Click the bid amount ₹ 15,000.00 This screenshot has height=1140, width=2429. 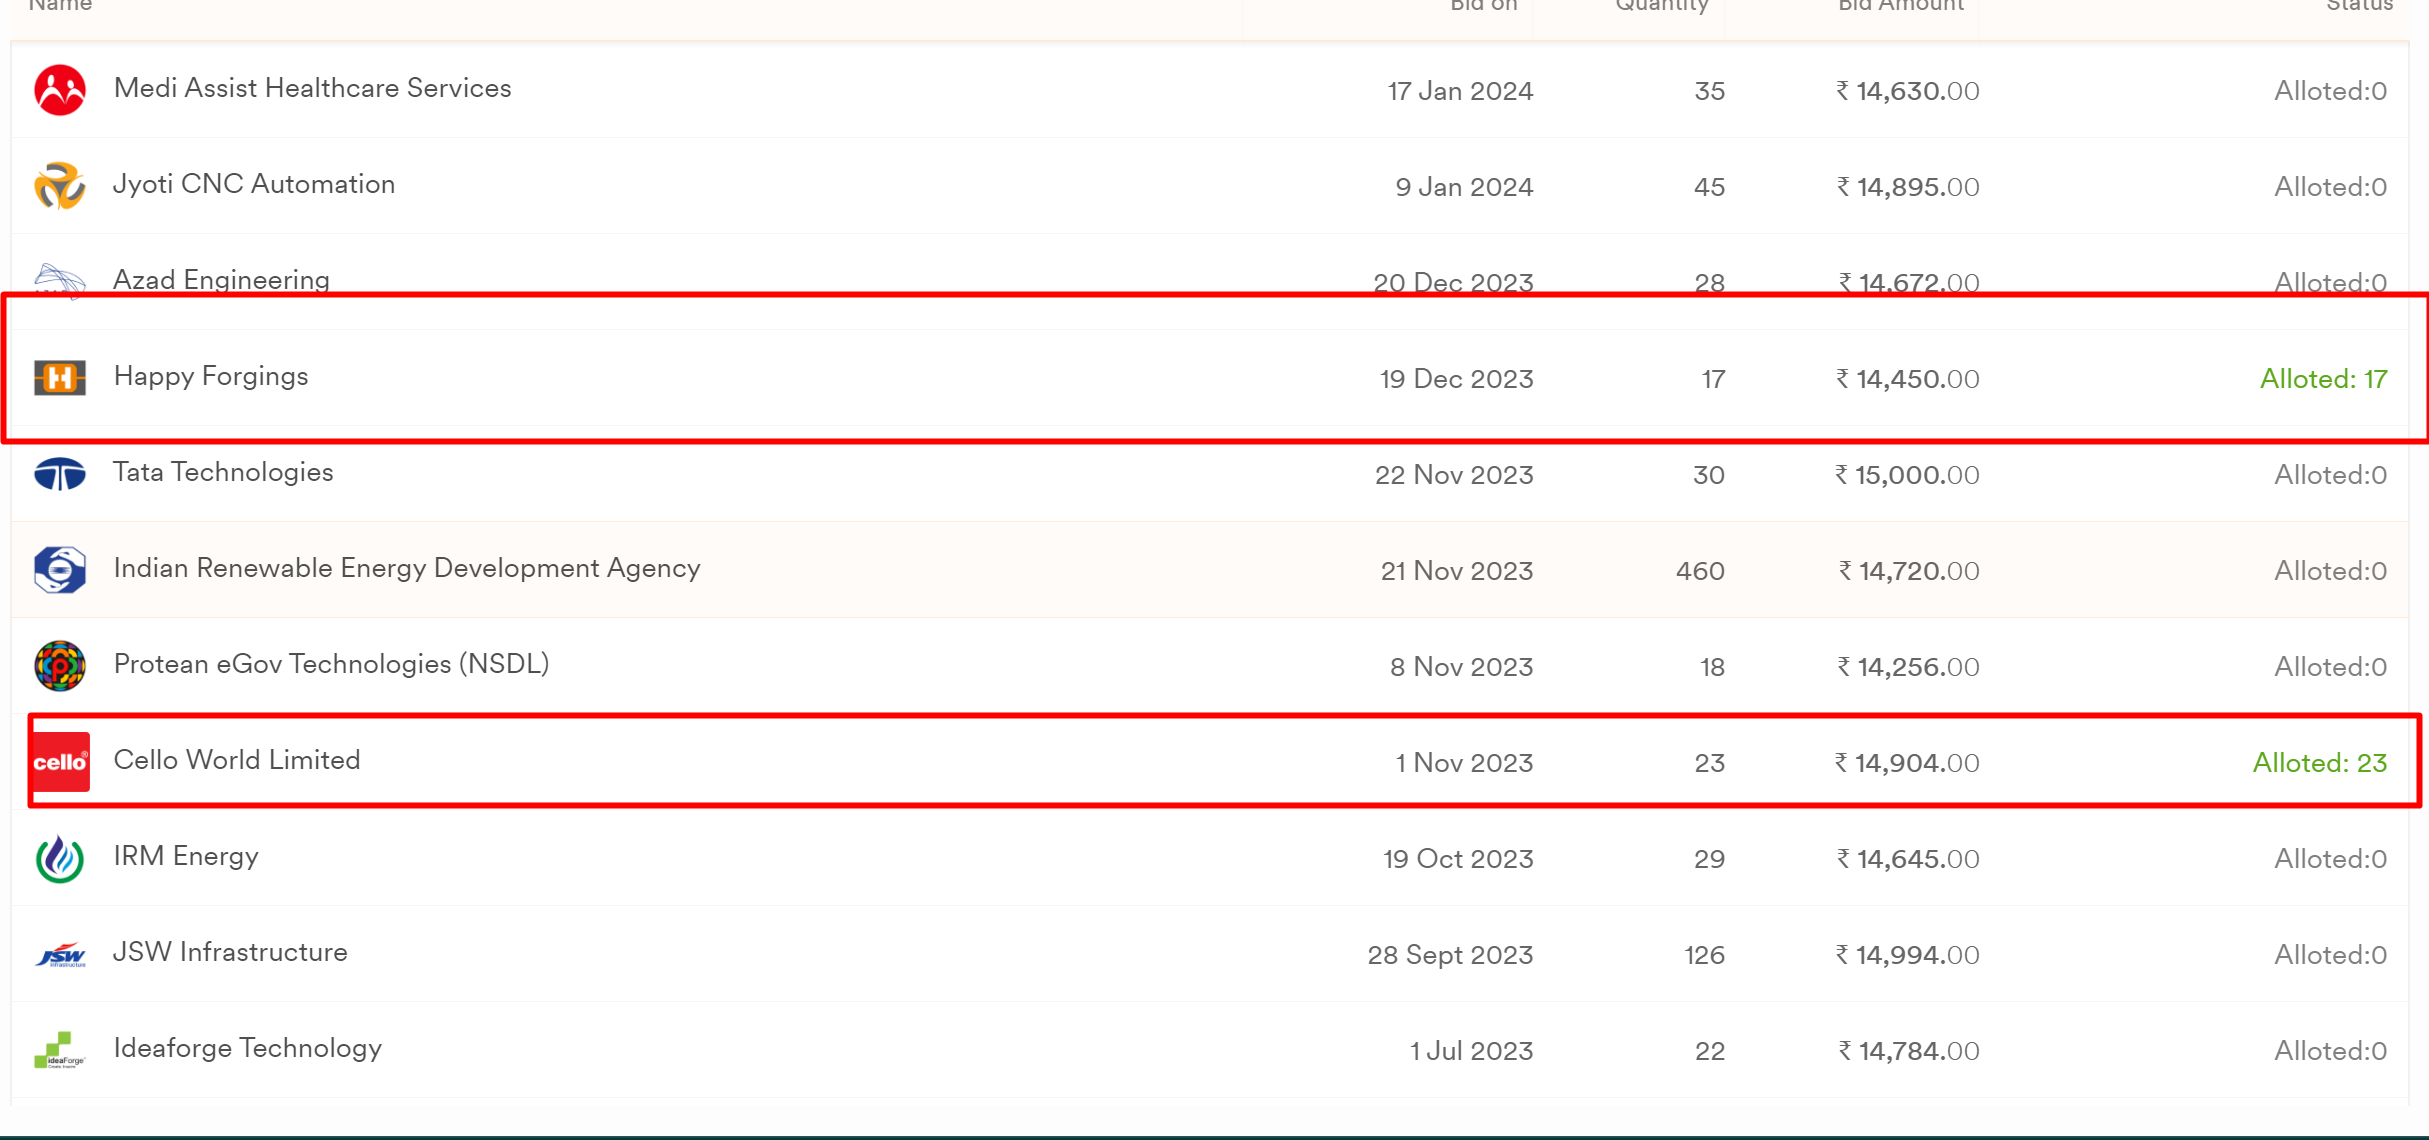[1907, 475]
